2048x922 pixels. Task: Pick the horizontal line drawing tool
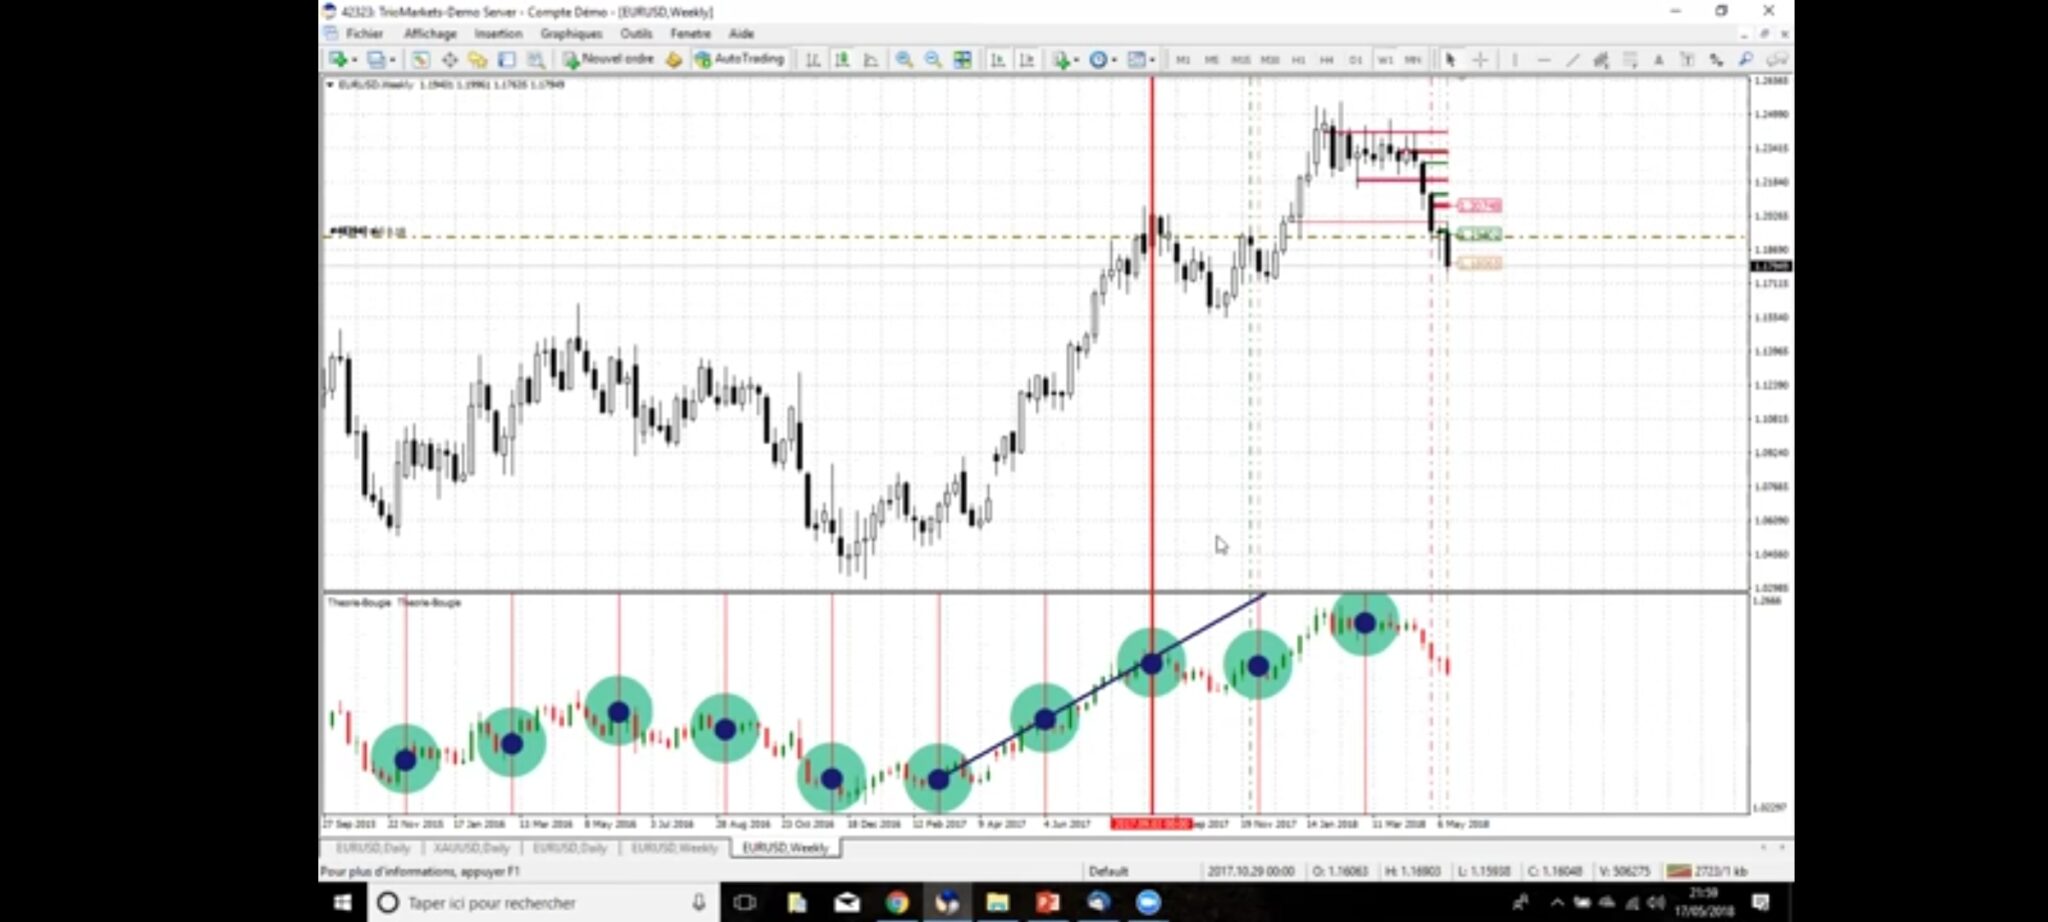tap(1543, 60)
